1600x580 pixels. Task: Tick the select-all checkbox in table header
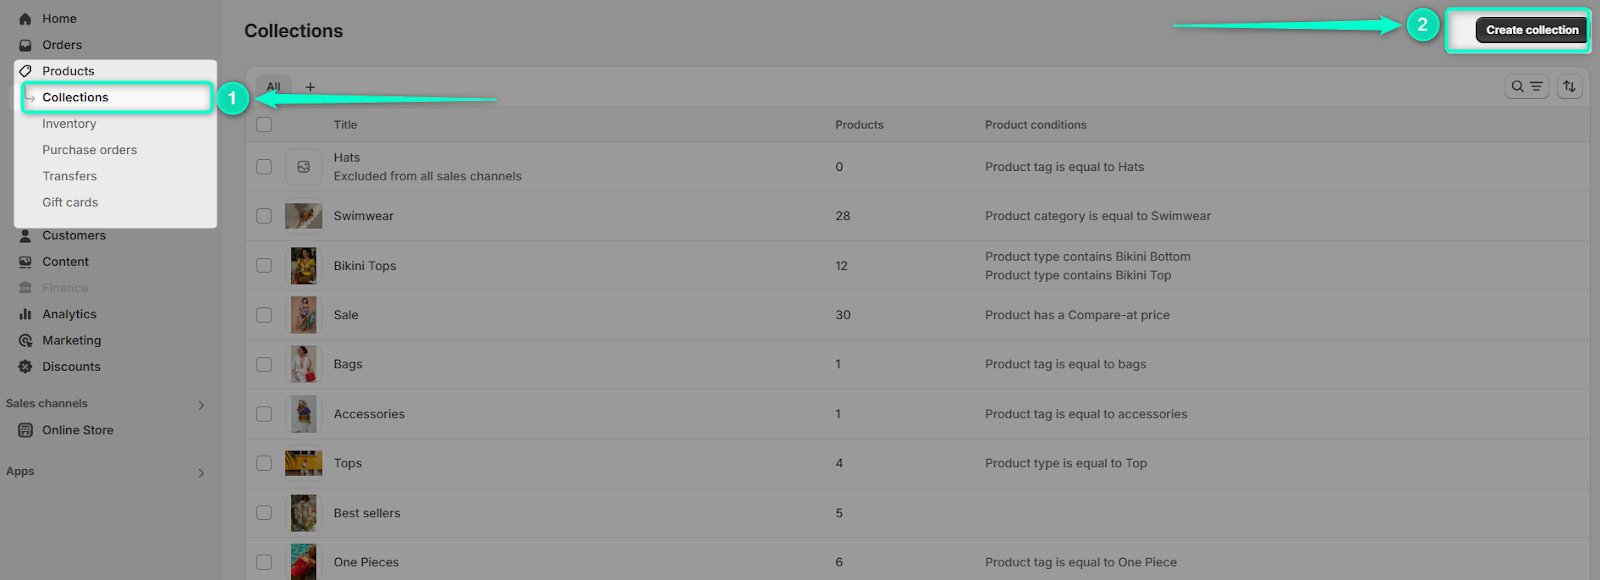[x=264, y=125]
